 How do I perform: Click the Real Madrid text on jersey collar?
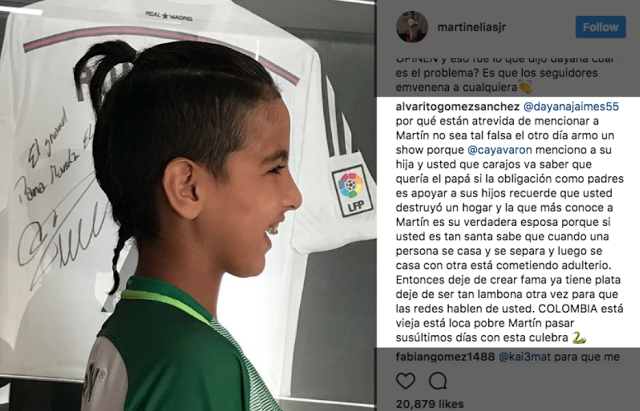pos(169,16)
